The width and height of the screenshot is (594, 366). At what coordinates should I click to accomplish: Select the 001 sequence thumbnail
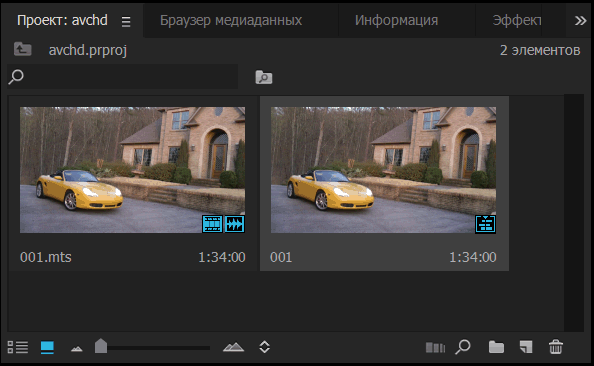(383, 170)
